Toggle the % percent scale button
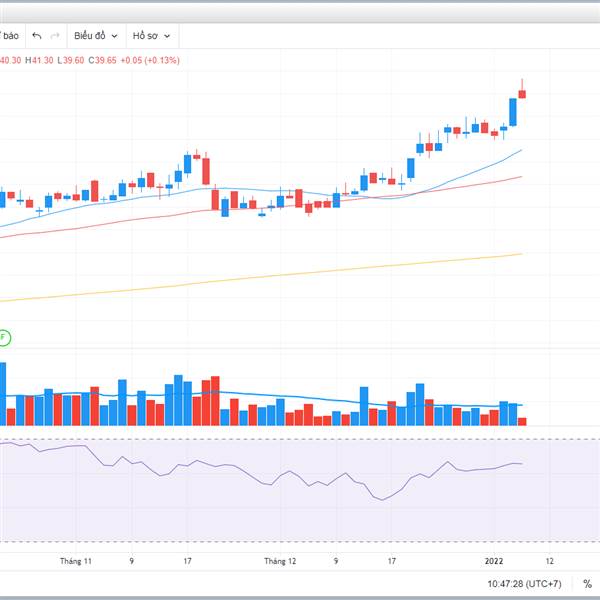The height and width of the screenshot is (600, 600). point(587,584)
